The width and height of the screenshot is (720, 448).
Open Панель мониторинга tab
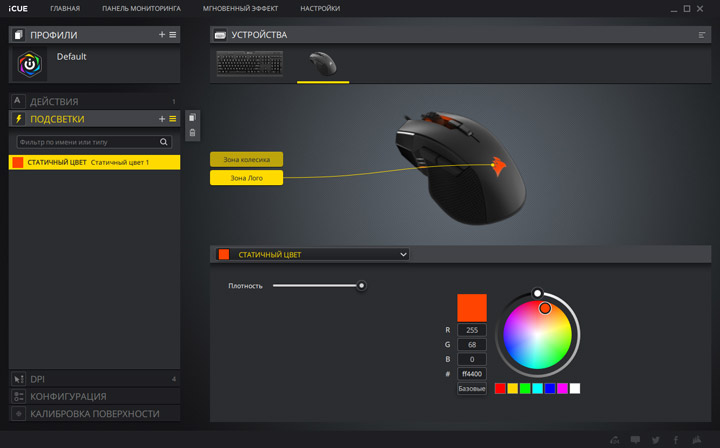141,8
